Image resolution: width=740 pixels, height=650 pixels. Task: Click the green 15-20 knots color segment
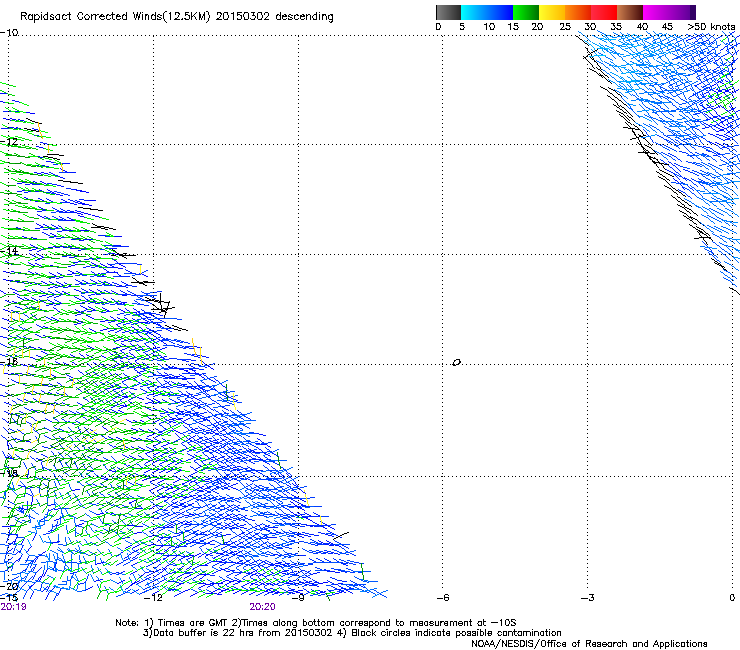[x=526, y=12]
